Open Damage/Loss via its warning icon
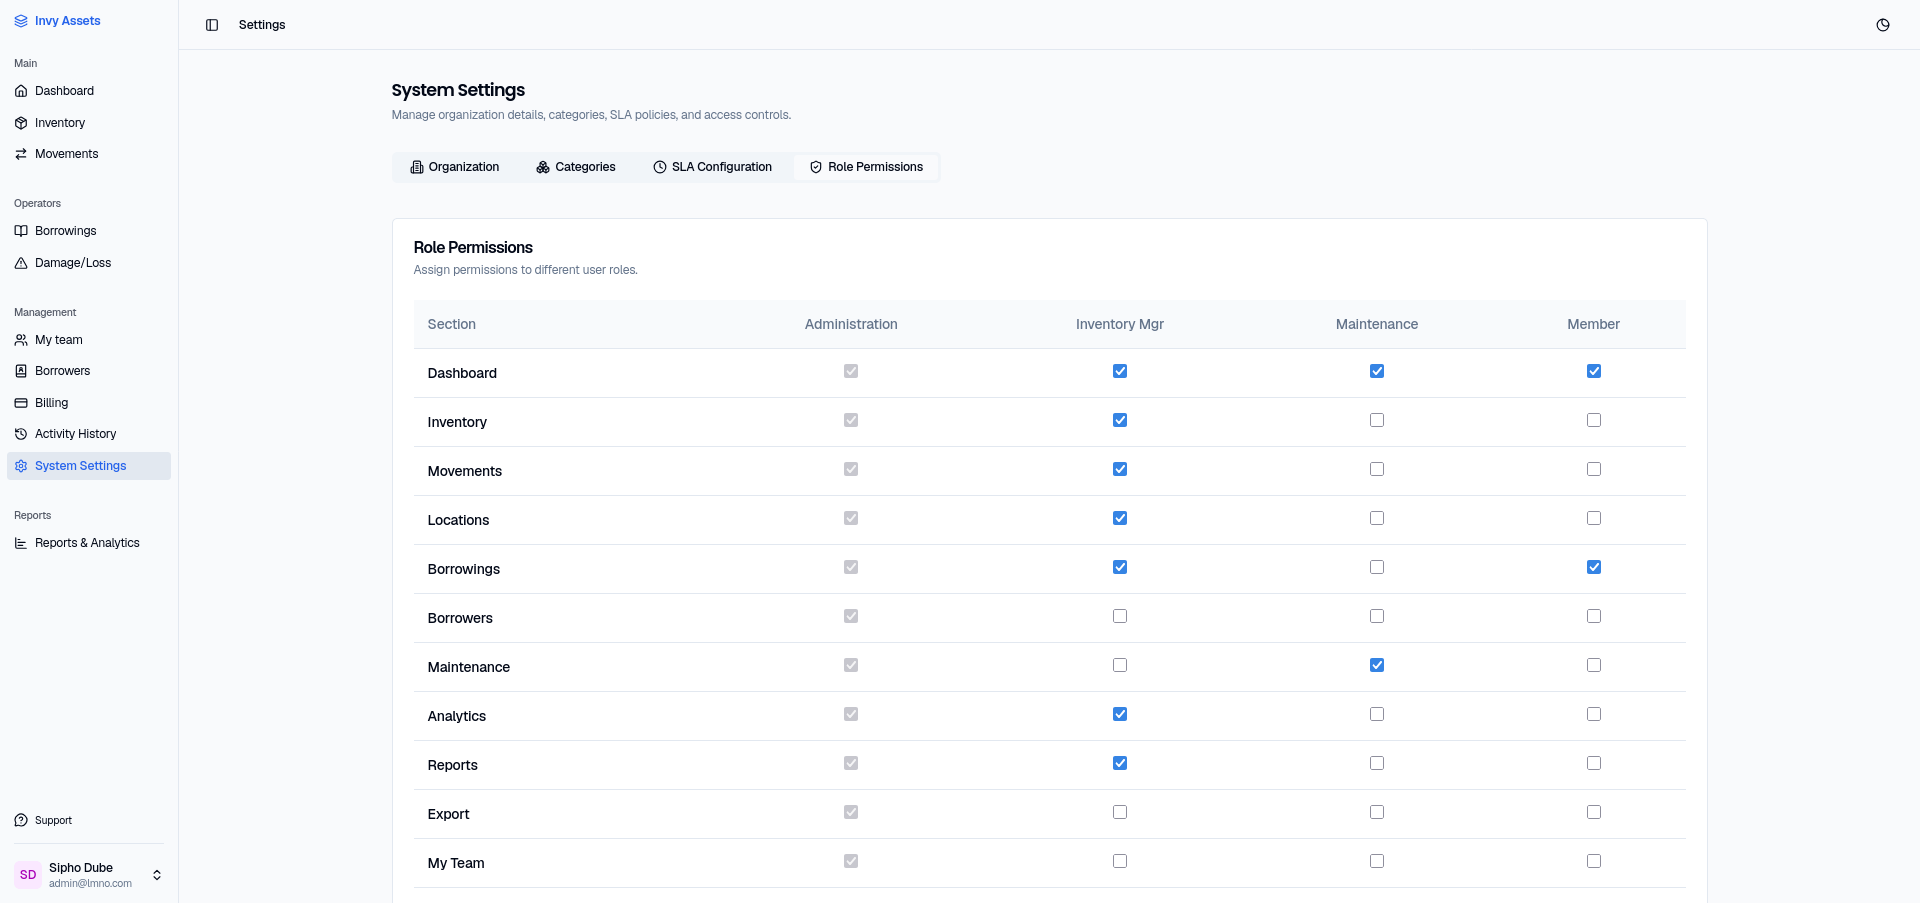The image size is (1920, 903). 21,263
